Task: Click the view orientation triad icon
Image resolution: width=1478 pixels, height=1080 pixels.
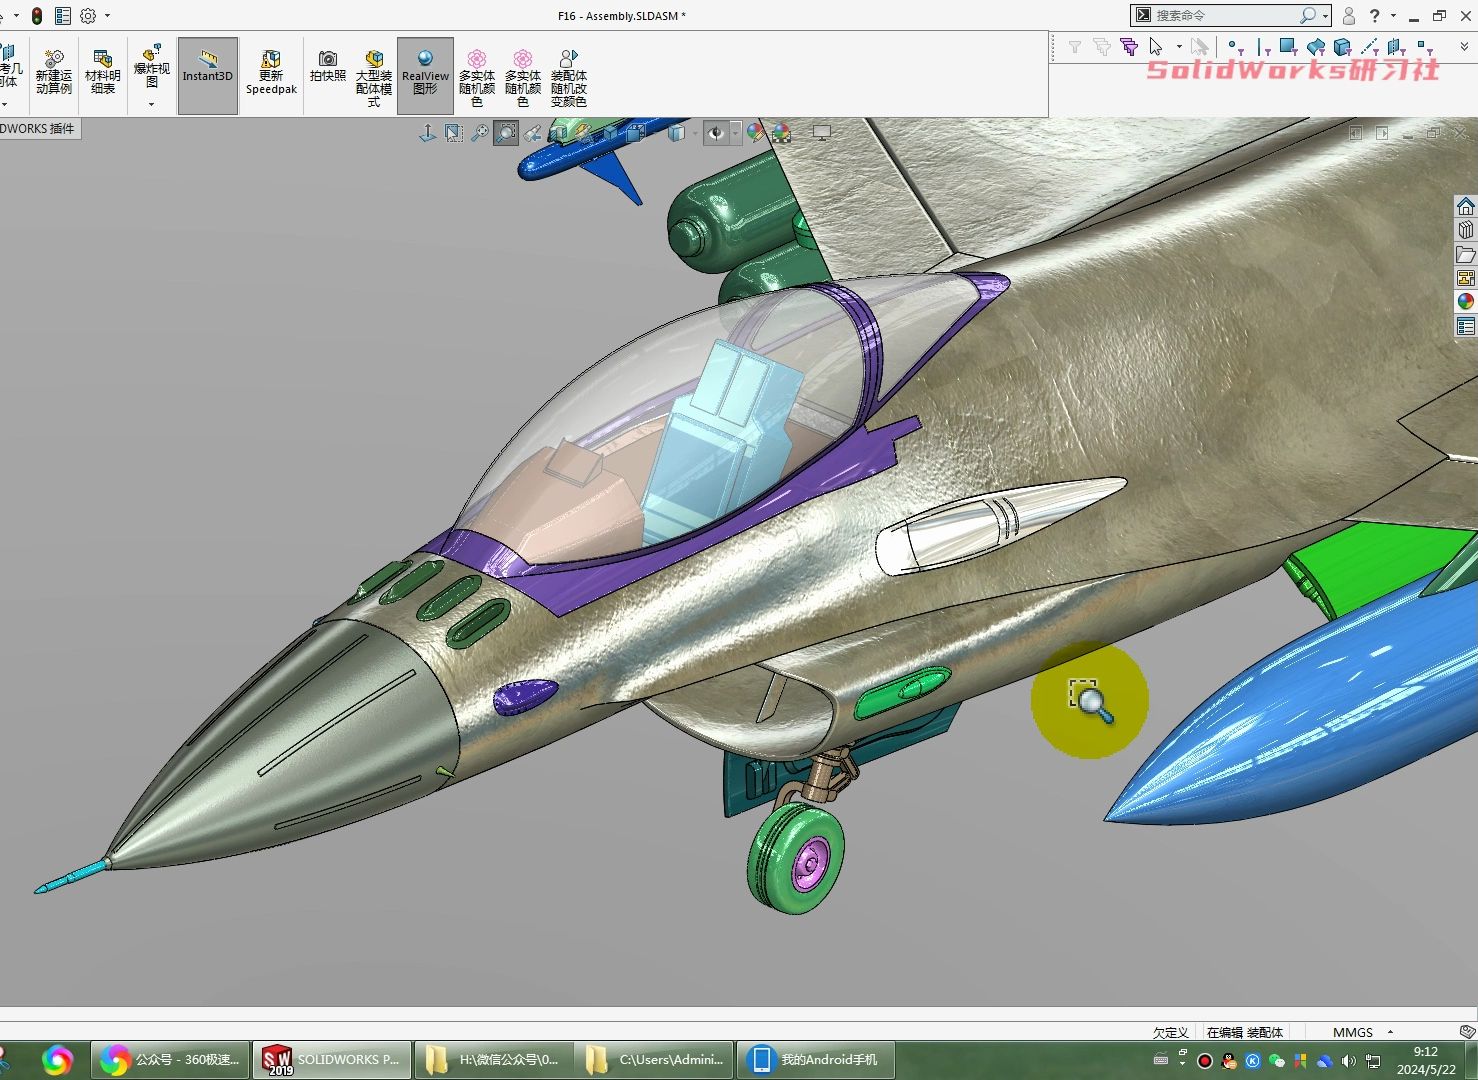Action: (427, 133)
